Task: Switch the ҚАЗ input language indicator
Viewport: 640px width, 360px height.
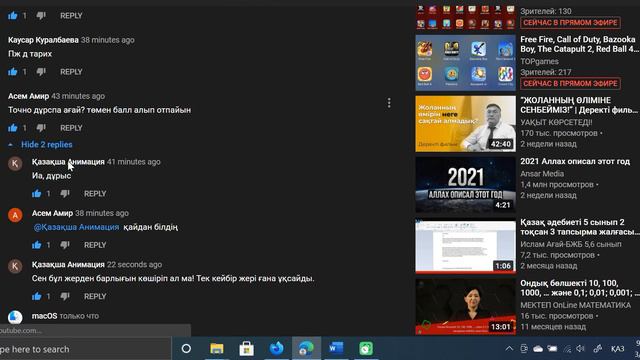Action: (617, 349)
